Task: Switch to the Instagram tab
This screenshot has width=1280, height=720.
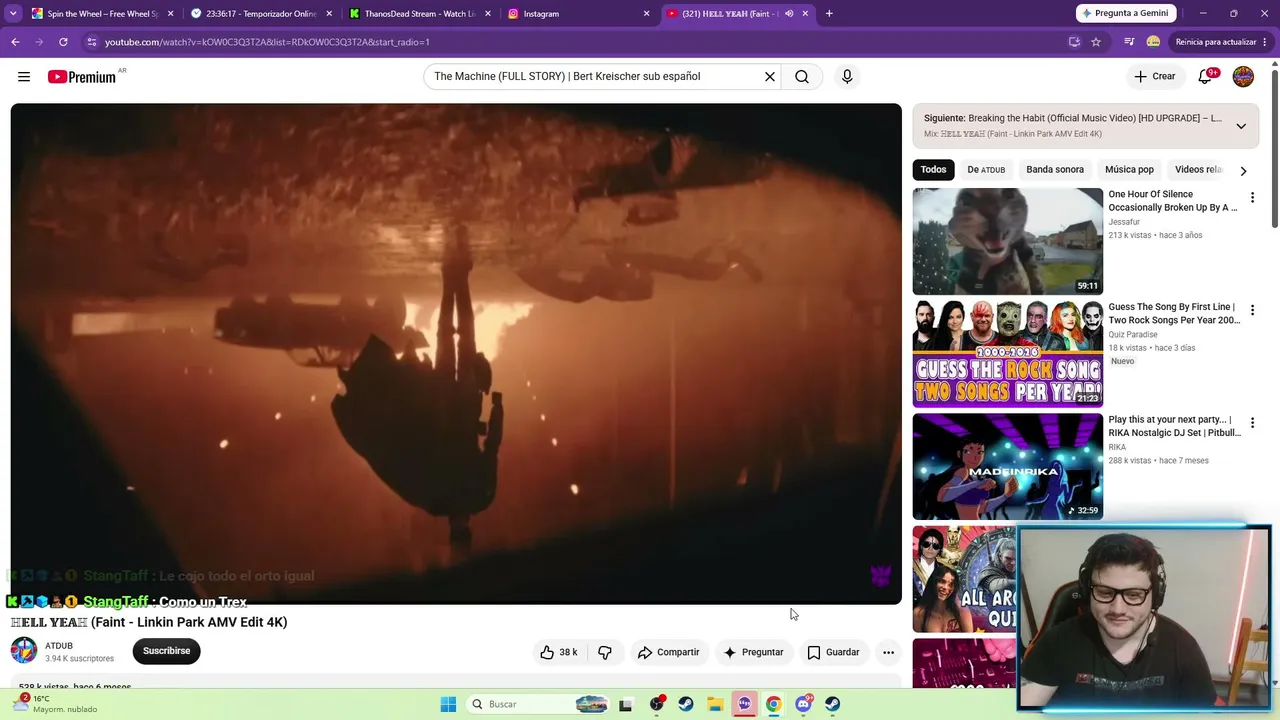Action: 578,14
